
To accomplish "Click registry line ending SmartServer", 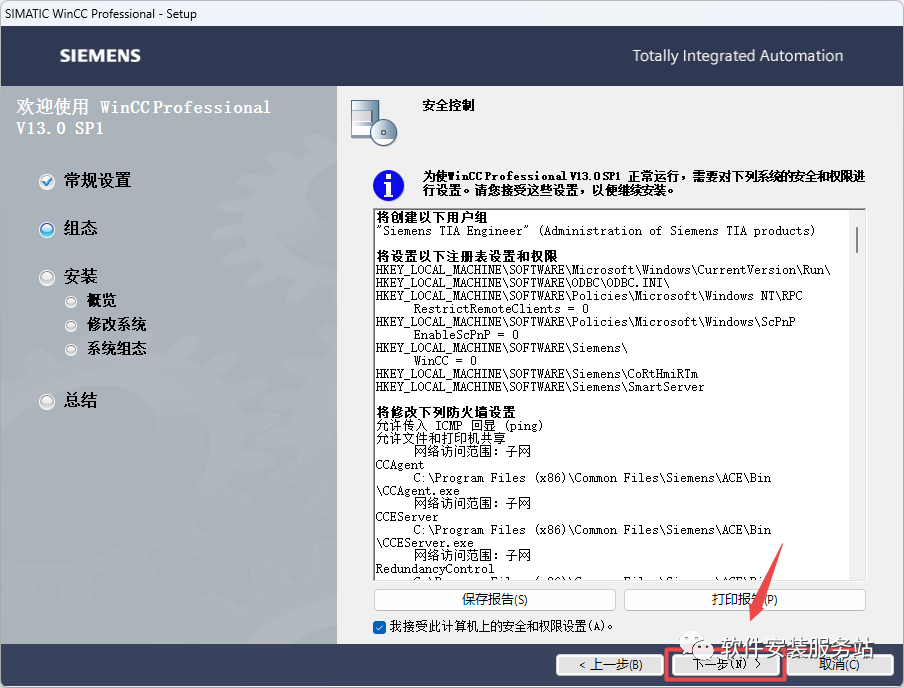I will [x=540, y=387].
